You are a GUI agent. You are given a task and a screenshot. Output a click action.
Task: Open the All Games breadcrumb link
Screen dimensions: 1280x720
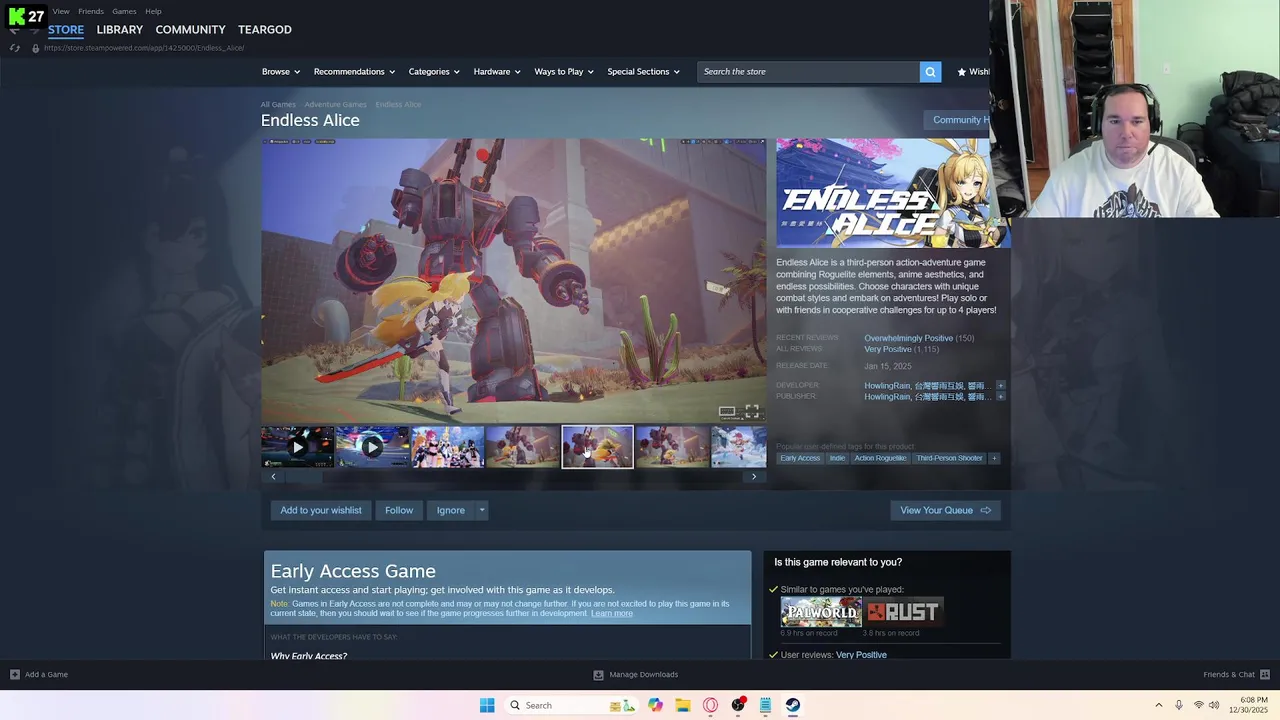coord(278,104)
